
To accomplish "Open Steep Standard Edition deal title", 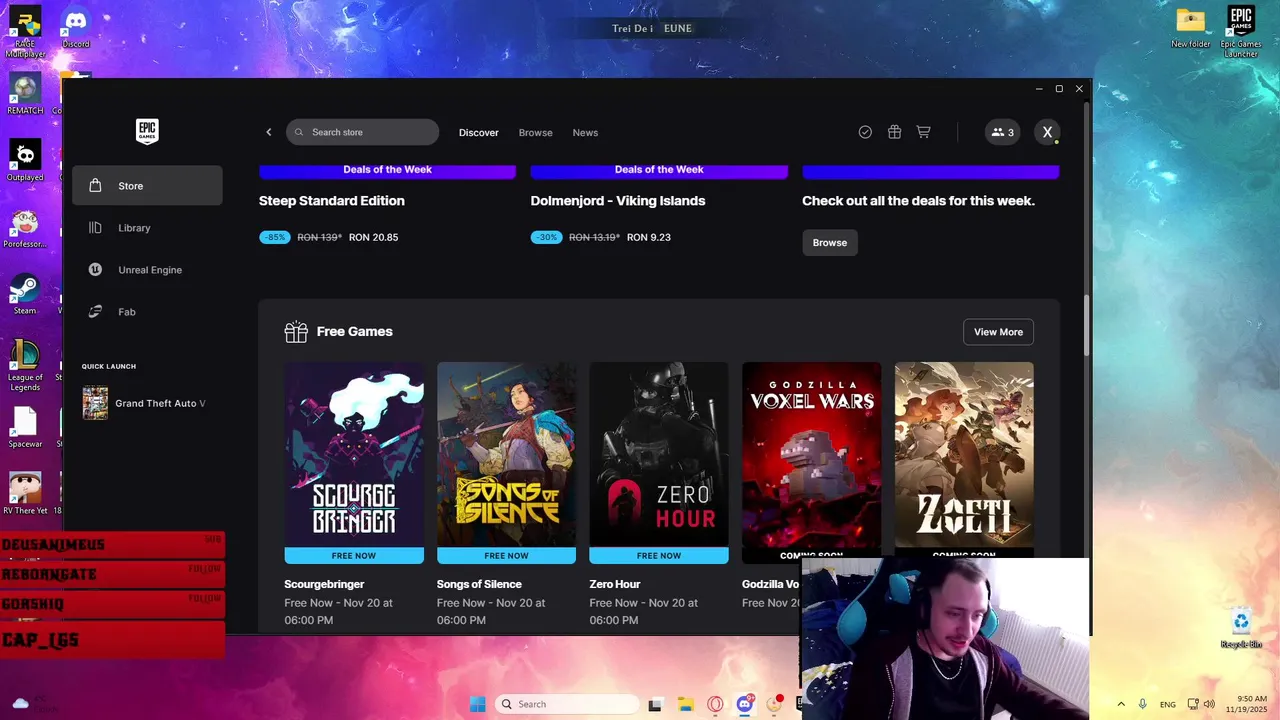I will click(332, 201).
